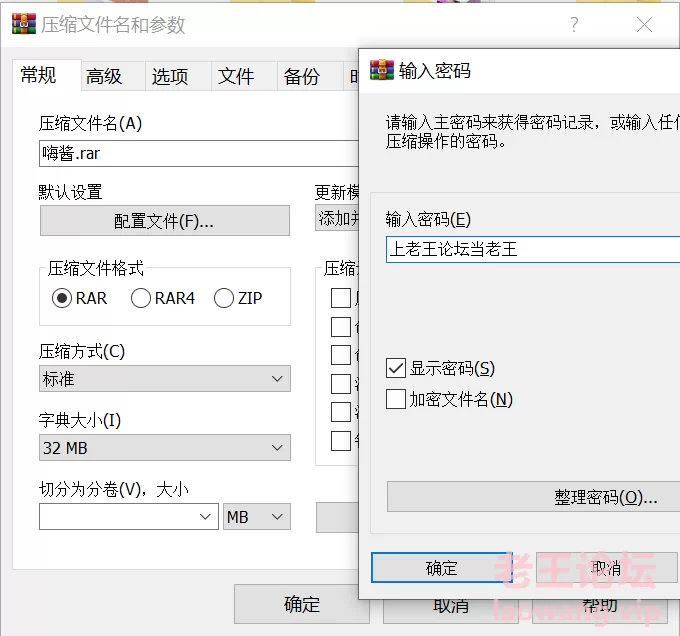Select the RAR4 archive format
Image resolution: width=680 pixels, height=636 pixels.
click(163, 298)
